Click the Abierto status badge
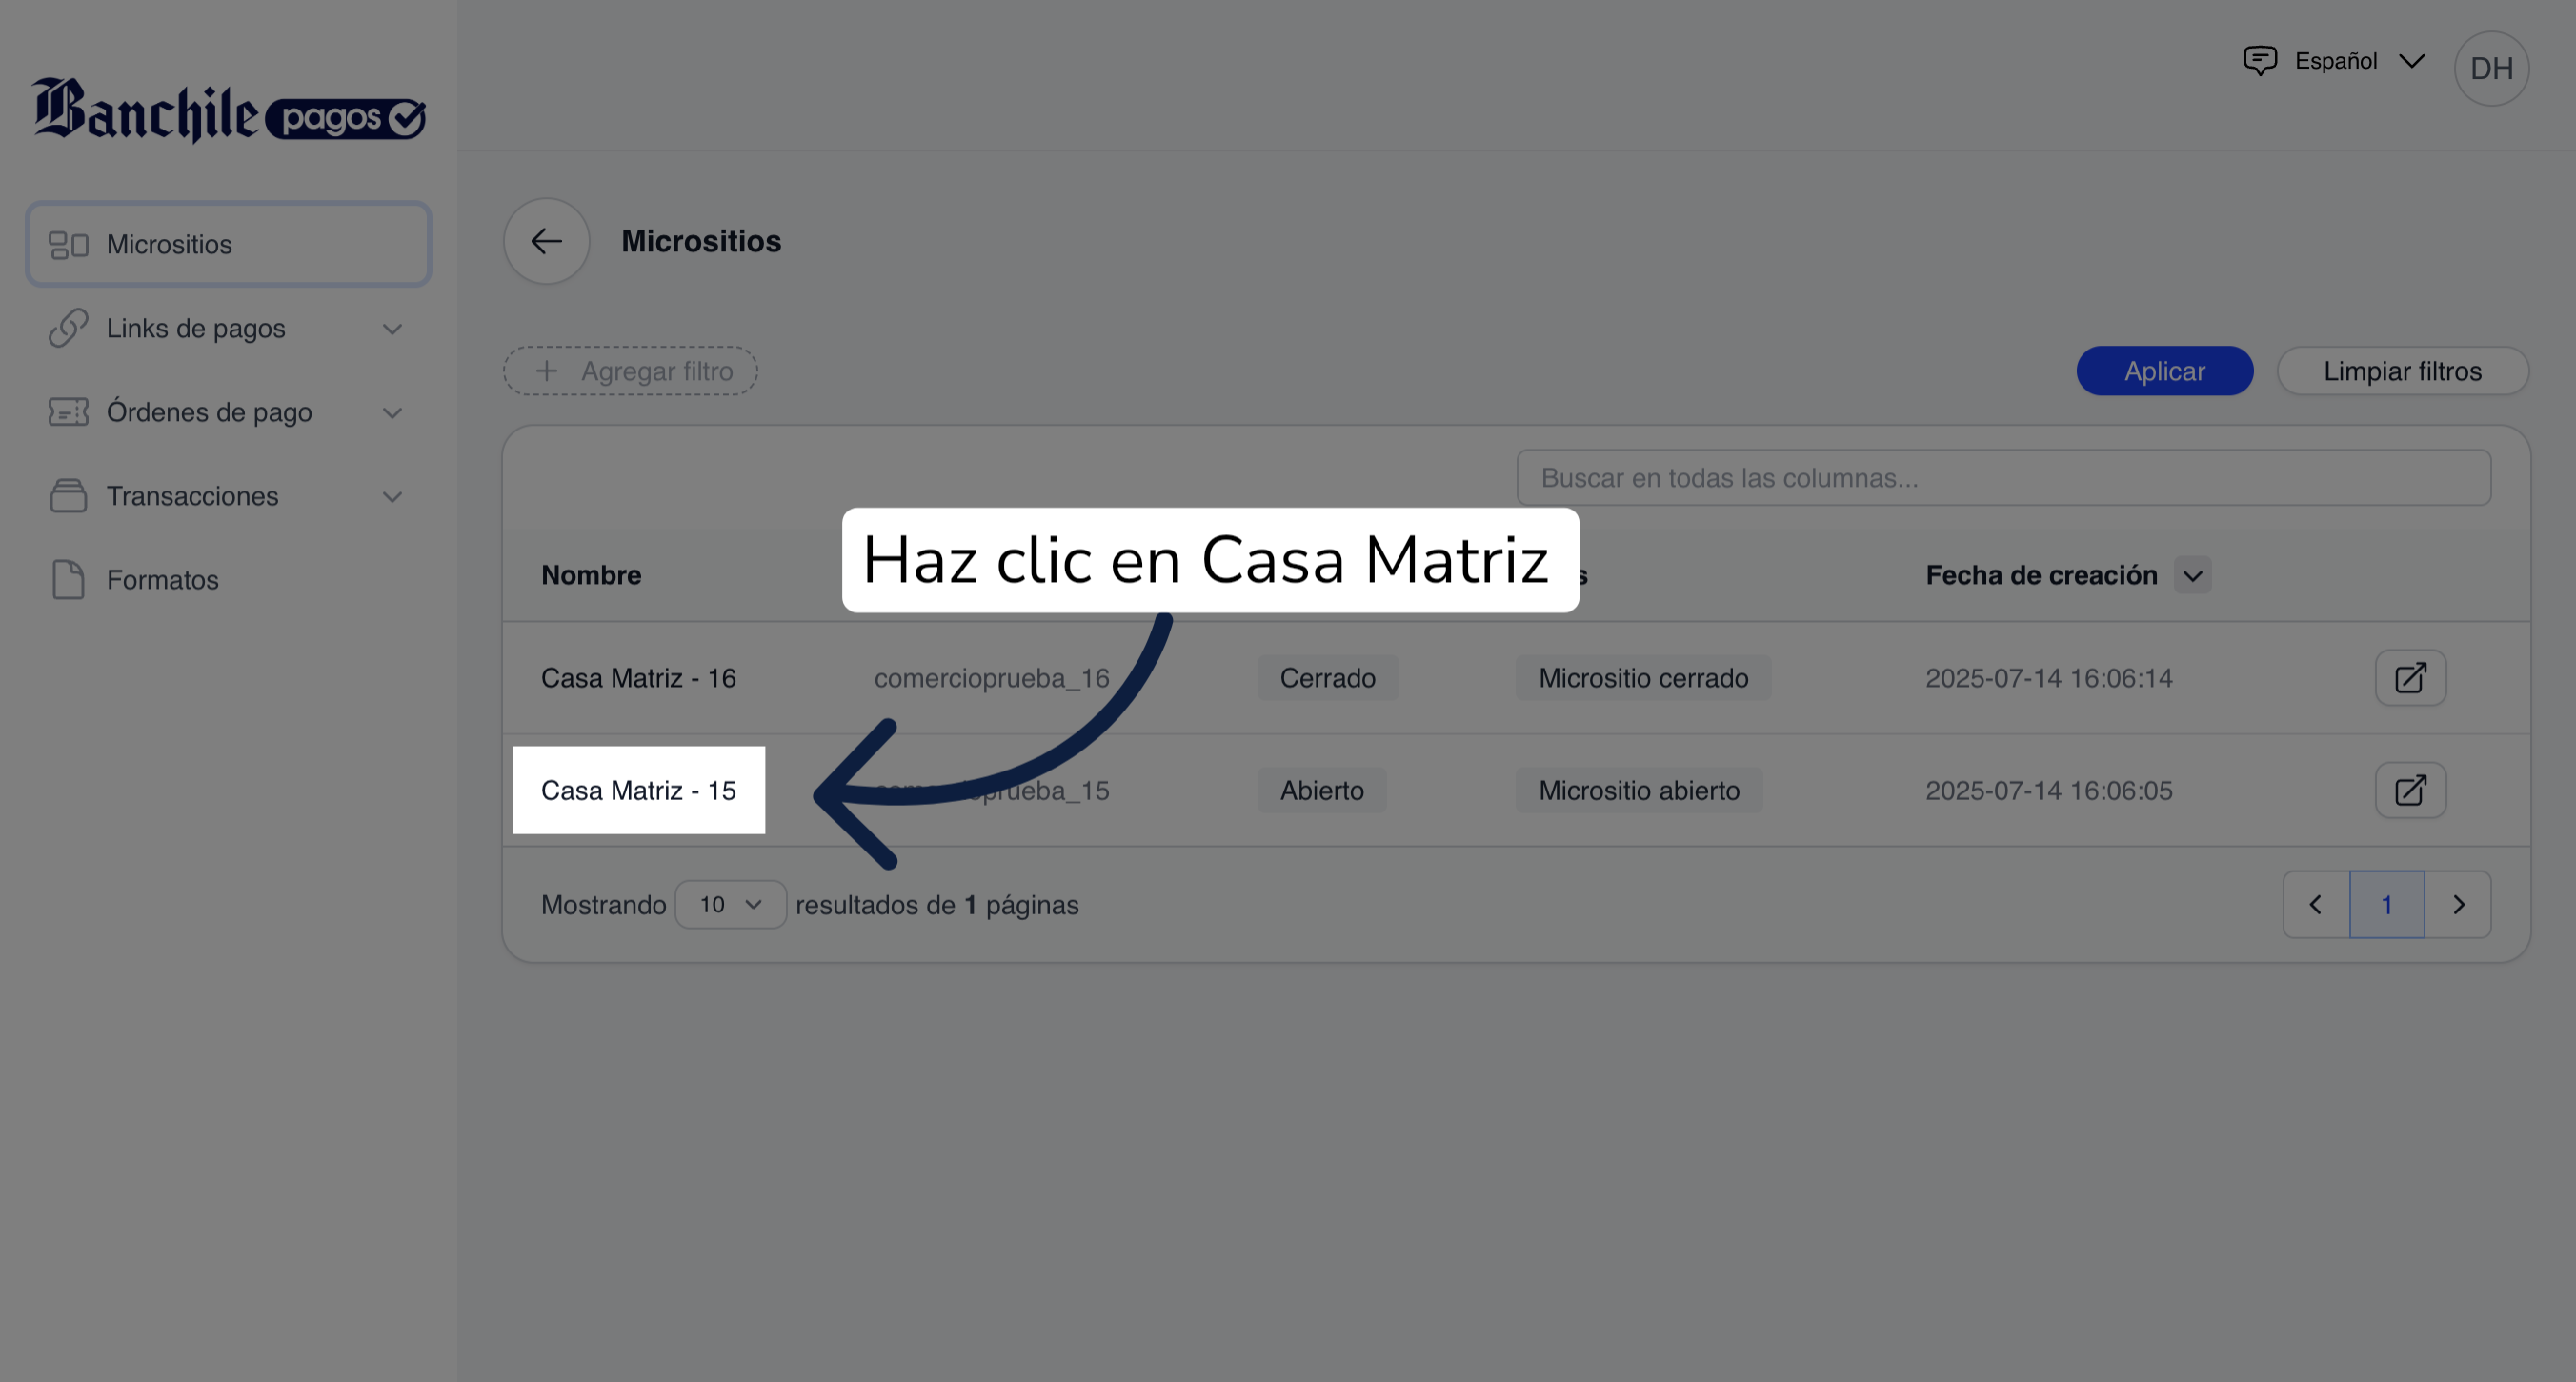Viewport: 2576px width, 1382px height. click(1322, 790)
